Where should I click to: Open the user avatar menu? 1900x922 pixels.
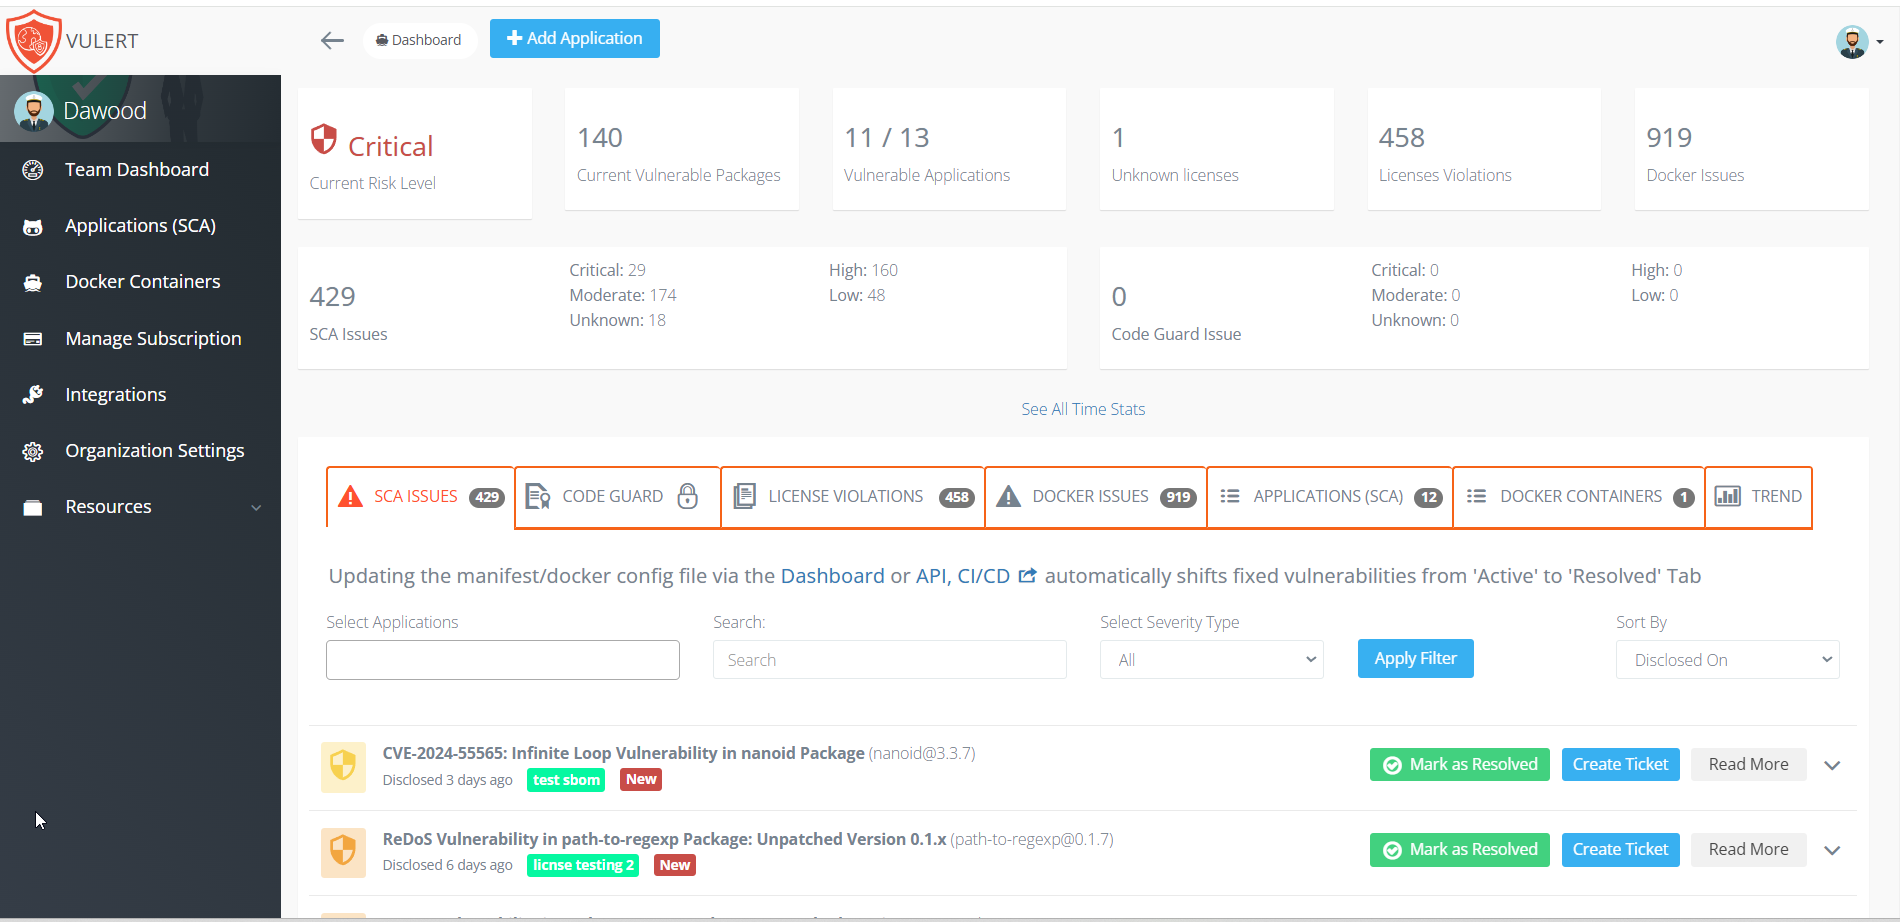pos(1852,42)
